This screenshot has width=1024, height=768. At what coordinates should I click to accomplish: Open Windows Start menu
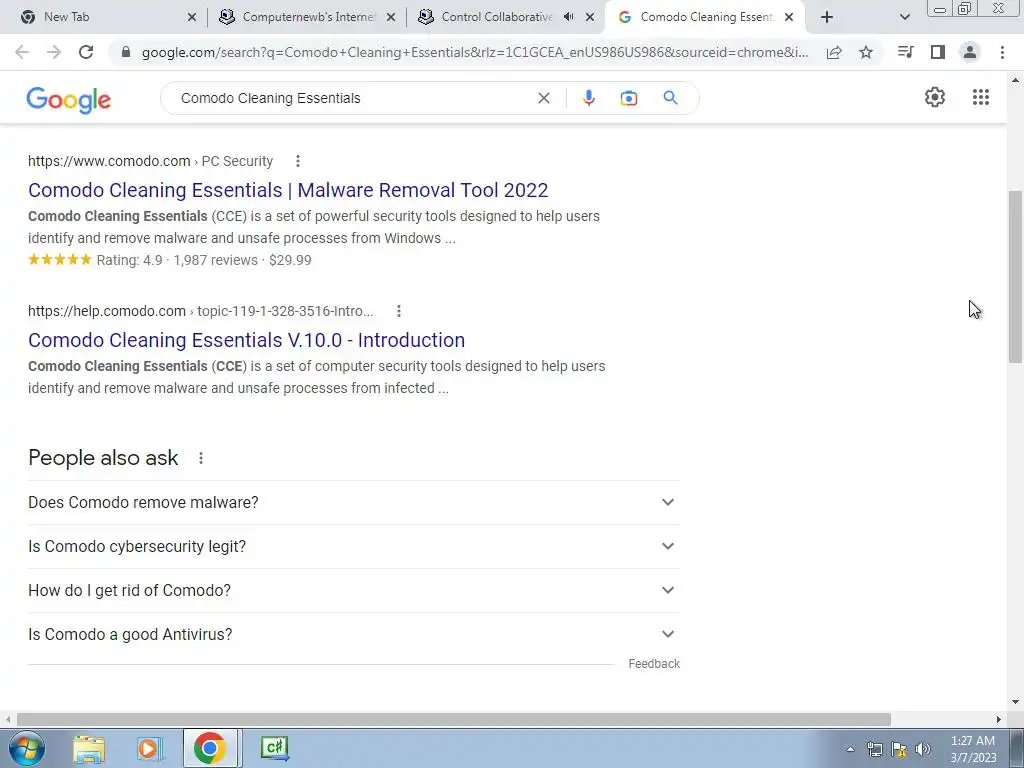26,748
